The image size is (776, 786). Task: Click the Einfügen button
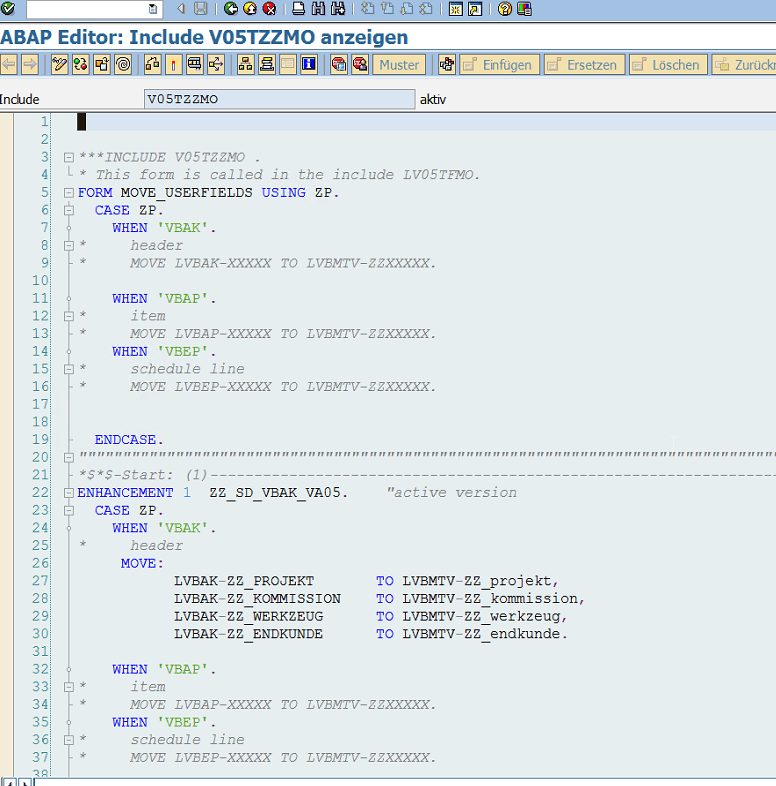point(499,65)
